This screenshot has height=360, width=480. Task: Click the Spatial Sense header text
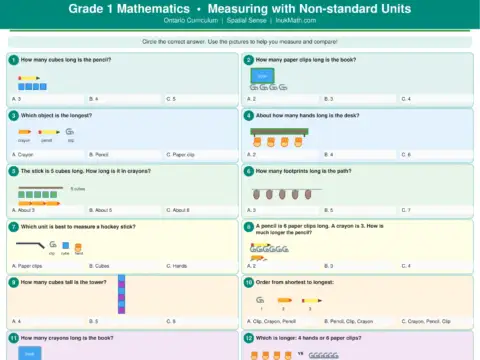[247, 20]
